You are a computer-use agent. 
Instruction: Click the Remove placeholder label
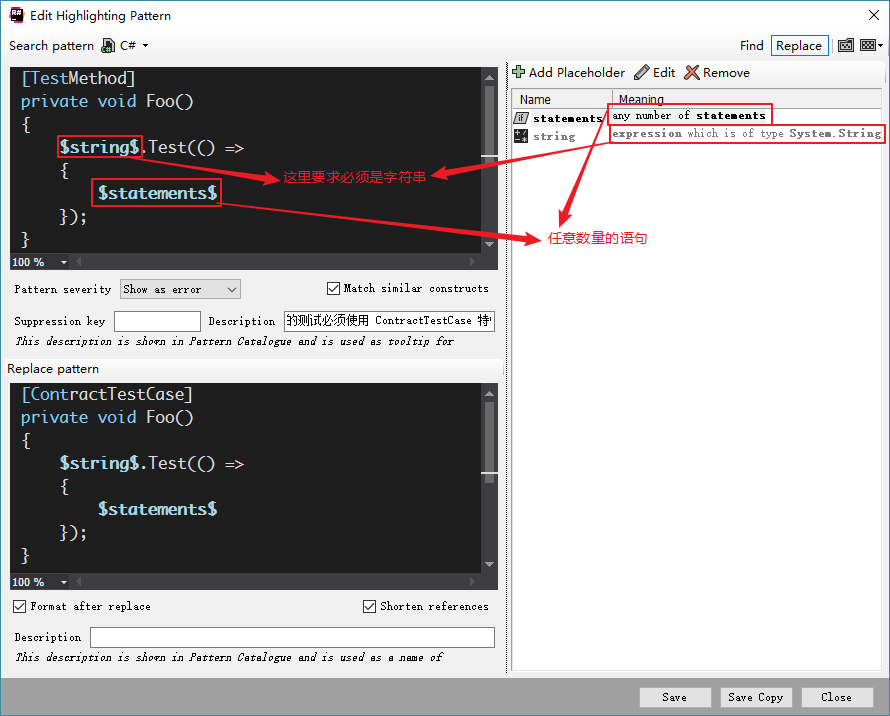(726, 73)
